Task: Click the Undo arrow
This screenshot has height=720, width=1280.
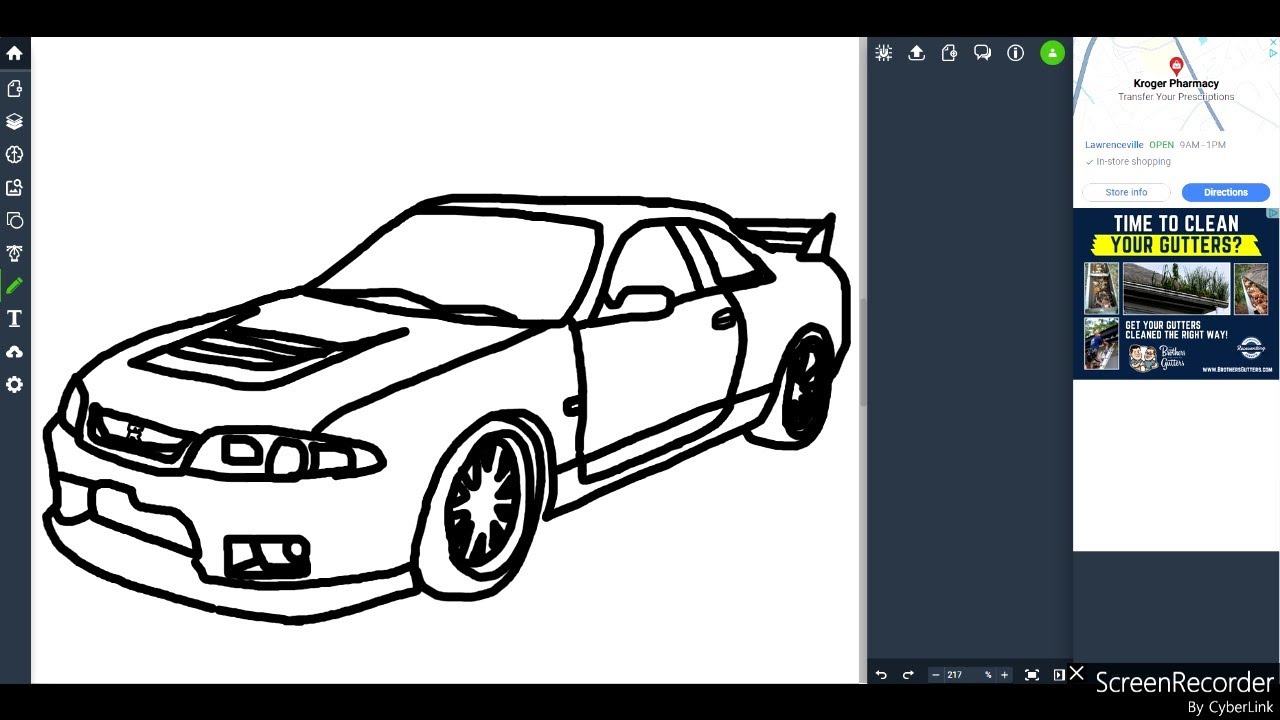Action: tap(881, 675)
